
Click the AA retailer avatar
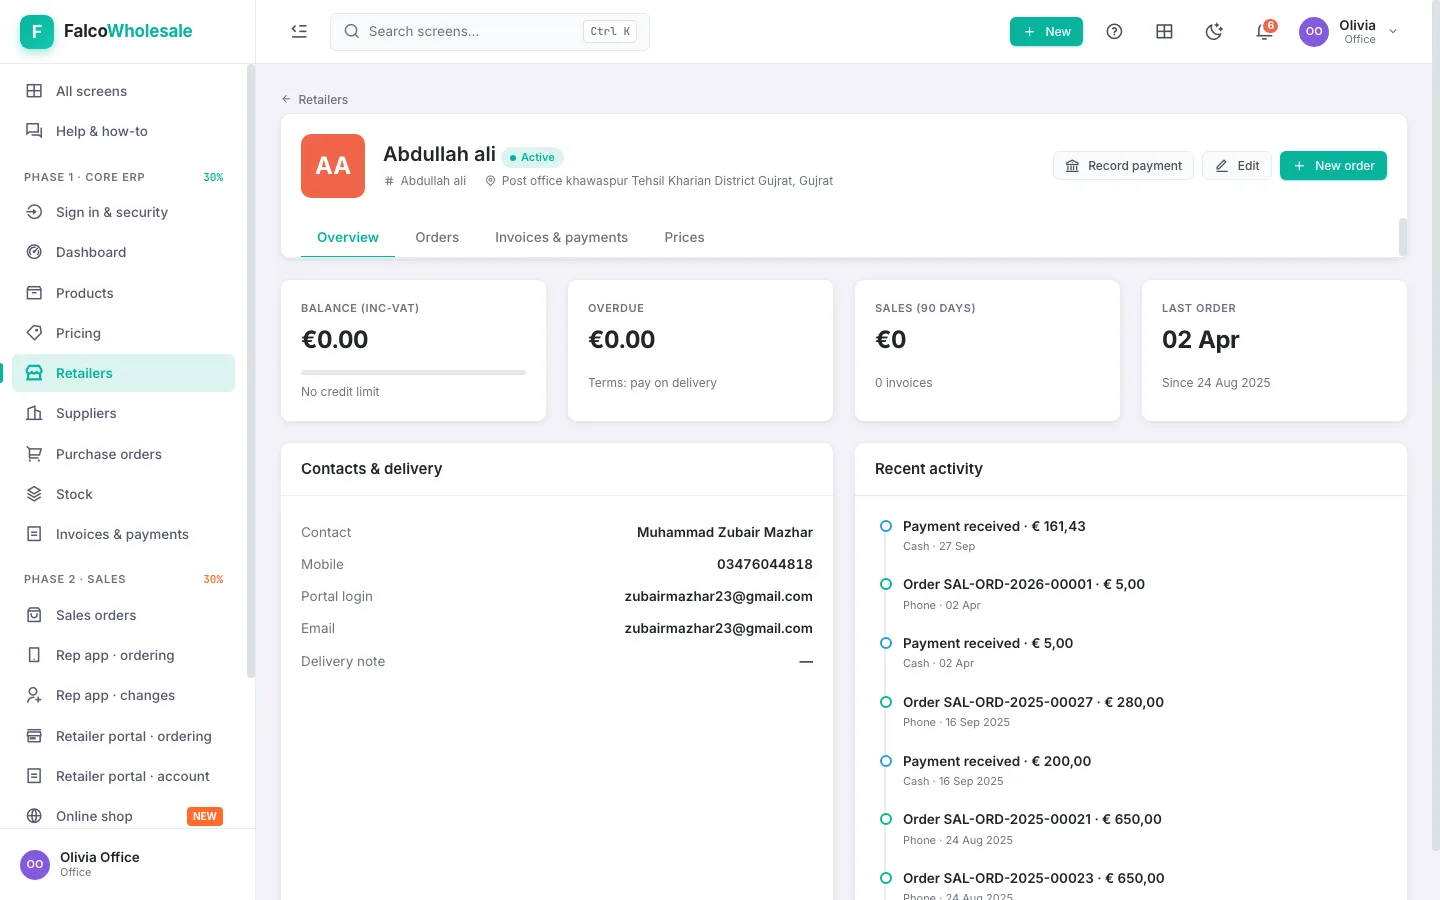click(x=333, y=166)
